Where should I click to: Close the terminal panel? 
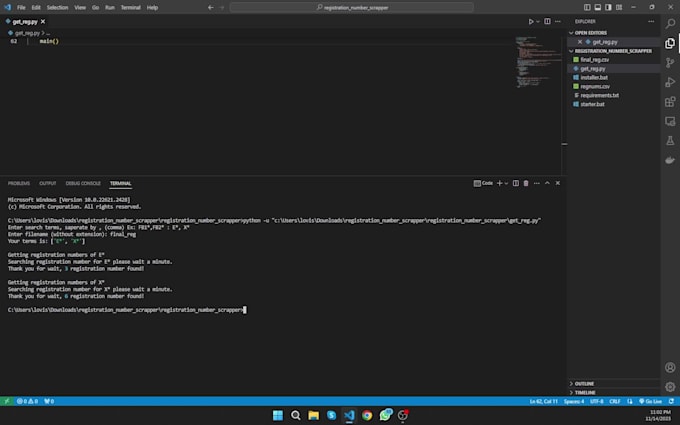click(x=558, y=183)
